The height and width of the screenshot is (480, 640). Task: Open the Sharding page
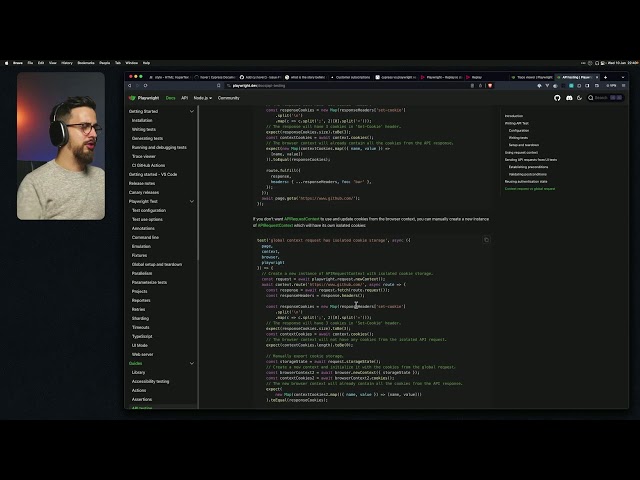pyautogui.click(x=140, y=318)
